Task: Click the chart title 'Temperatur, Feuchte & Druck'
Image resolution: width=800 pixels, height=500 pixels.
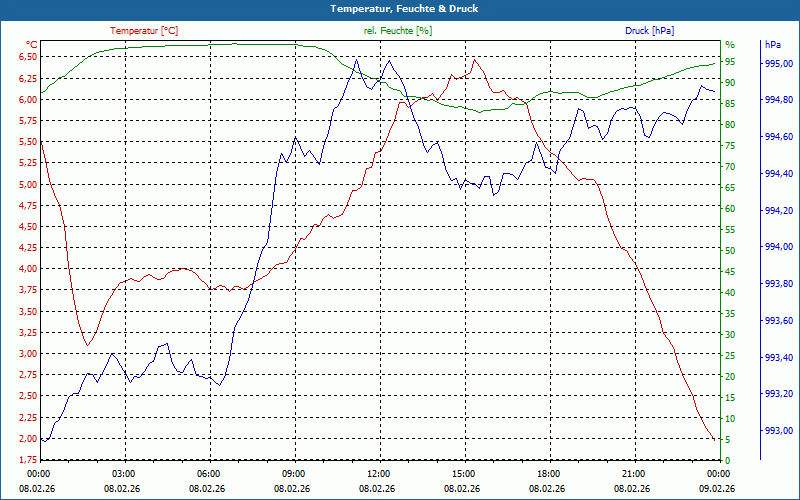Action: (404, 9)
